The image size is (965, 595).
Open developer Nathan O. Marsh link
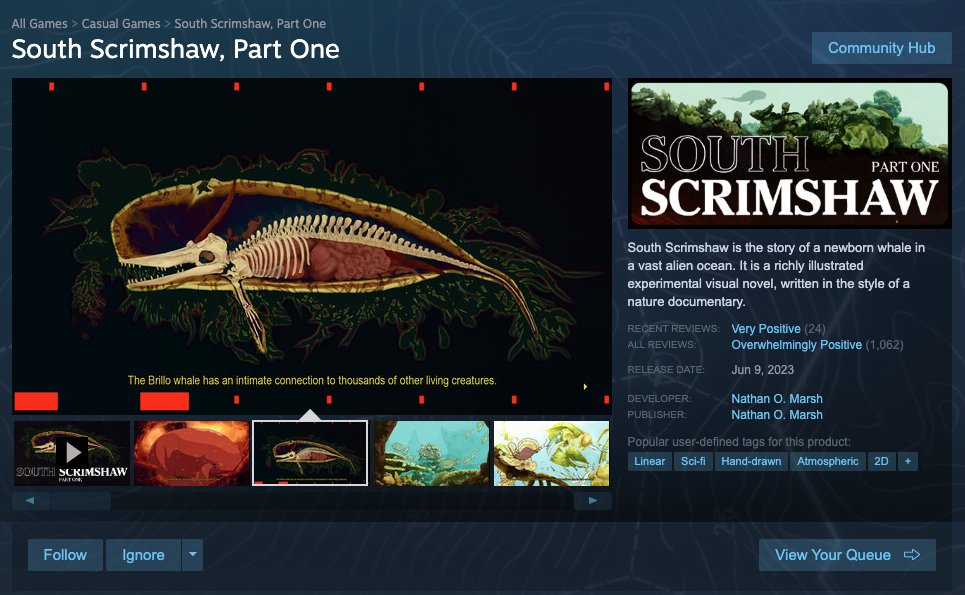coord(777,399)
